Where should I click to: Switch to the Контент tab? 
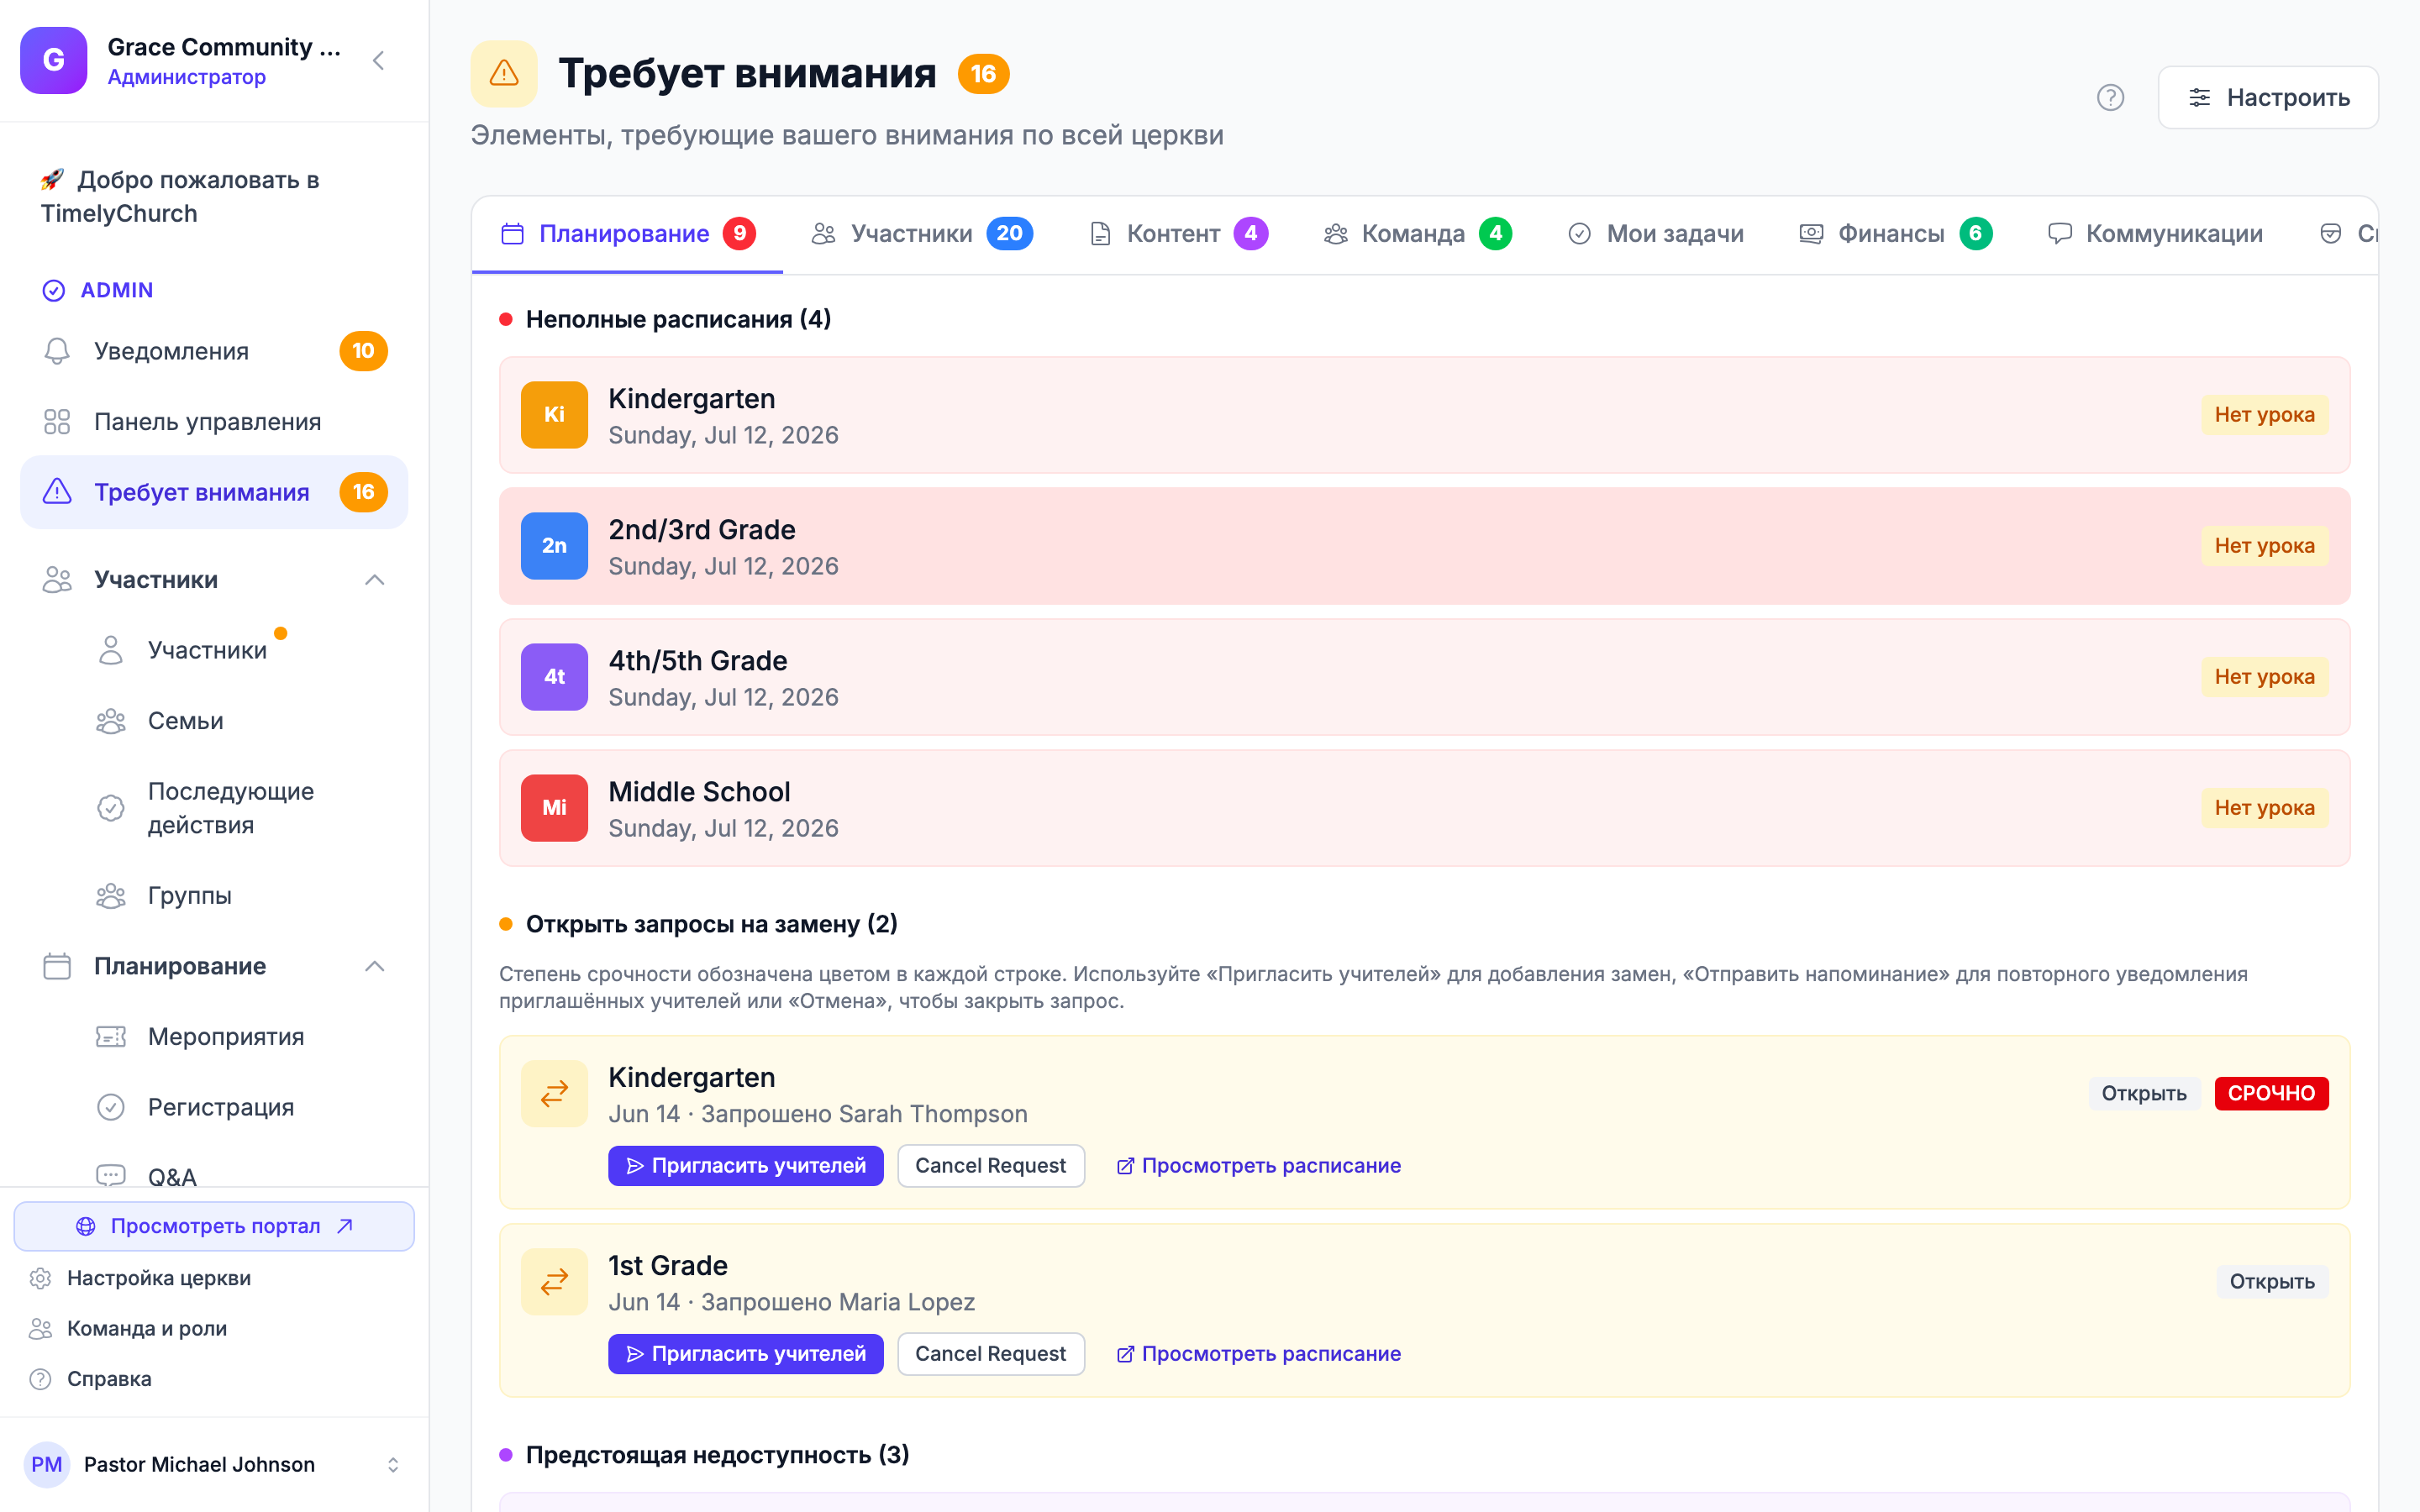click(1177, 234)
